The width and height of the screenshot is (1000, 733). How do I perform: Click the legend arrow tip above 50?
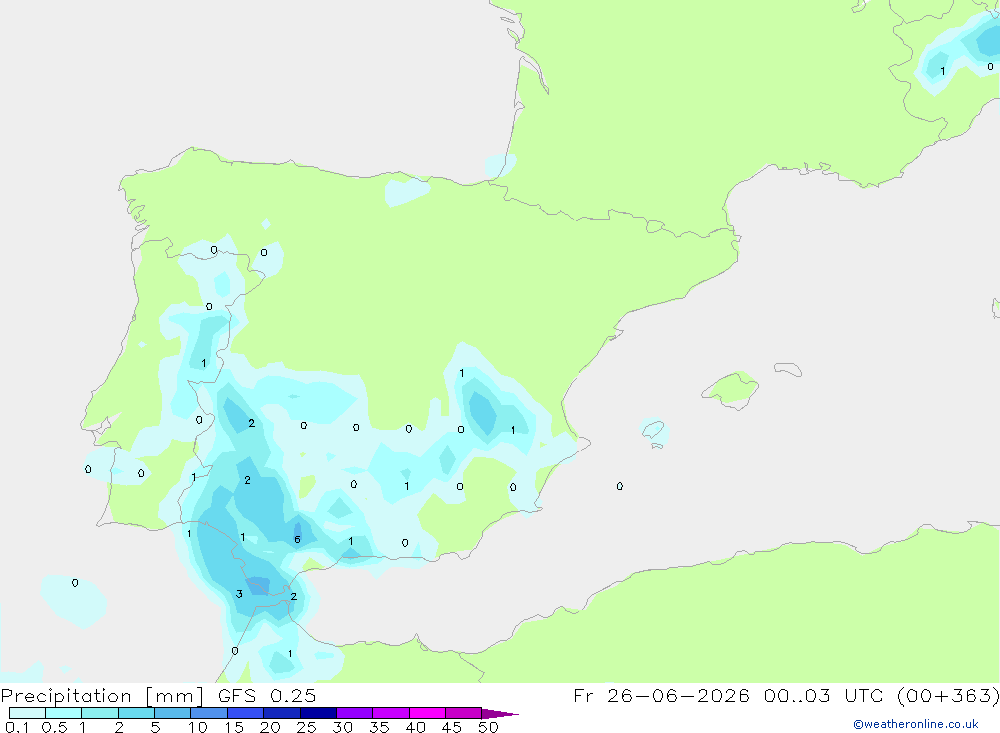pos(500,713)
